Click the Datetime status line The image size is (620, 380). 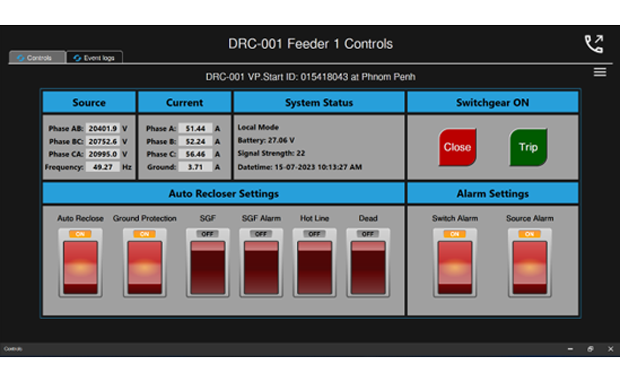(x=300, y=167)
